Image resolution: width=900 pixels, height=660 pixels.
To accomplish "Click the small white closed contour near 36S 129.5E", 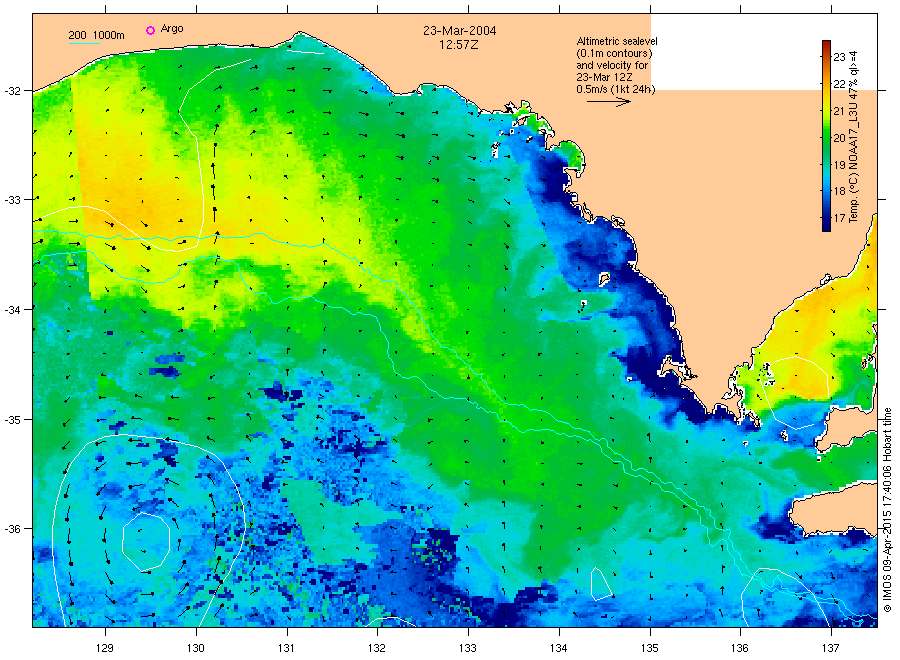I will (146, 542).
